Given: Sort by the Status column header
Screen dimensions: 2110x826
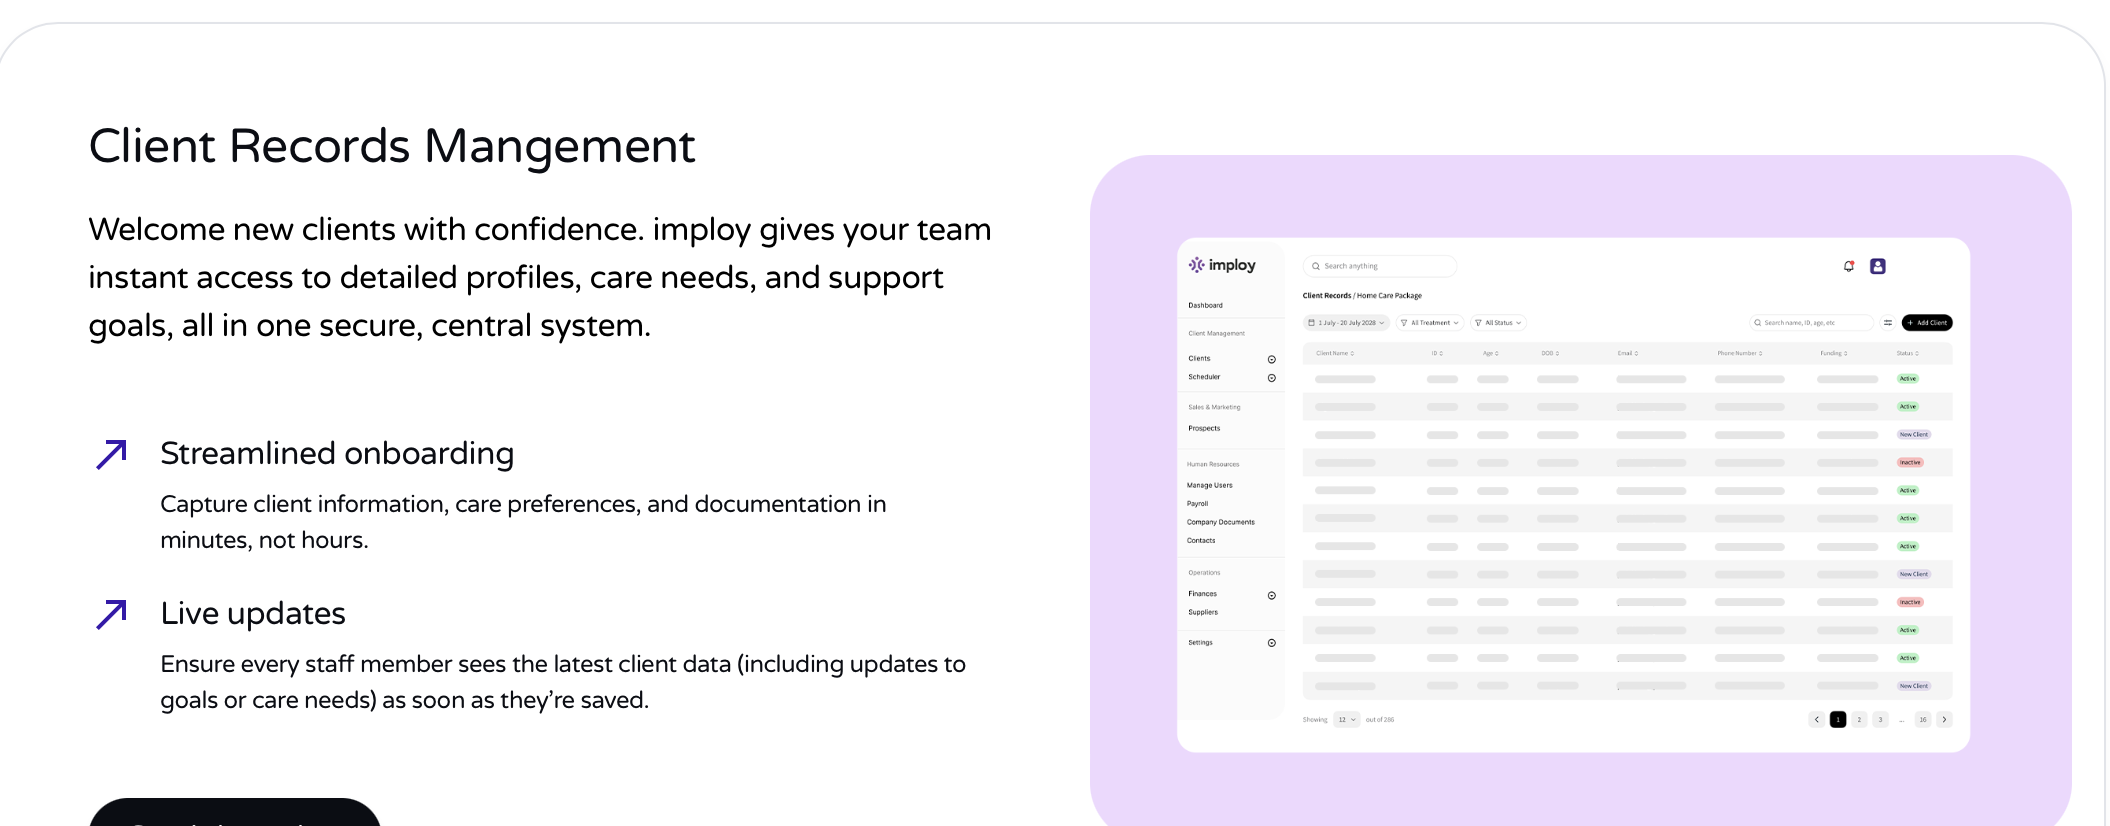Looking at the screenshot, I should click(1908, 353).
